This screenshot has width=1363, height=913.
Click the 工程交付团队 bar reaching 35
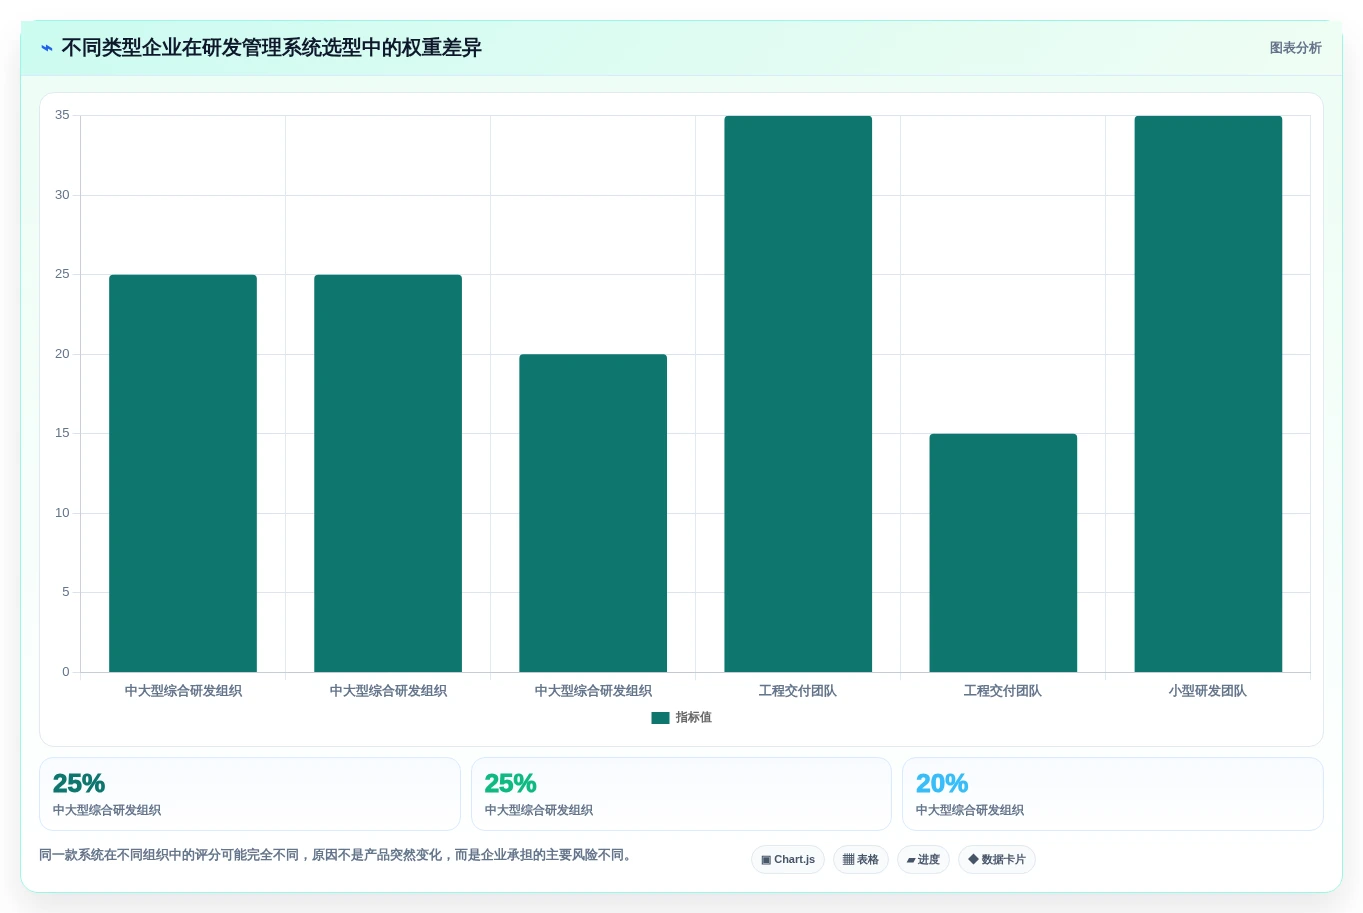pos(798,394)
